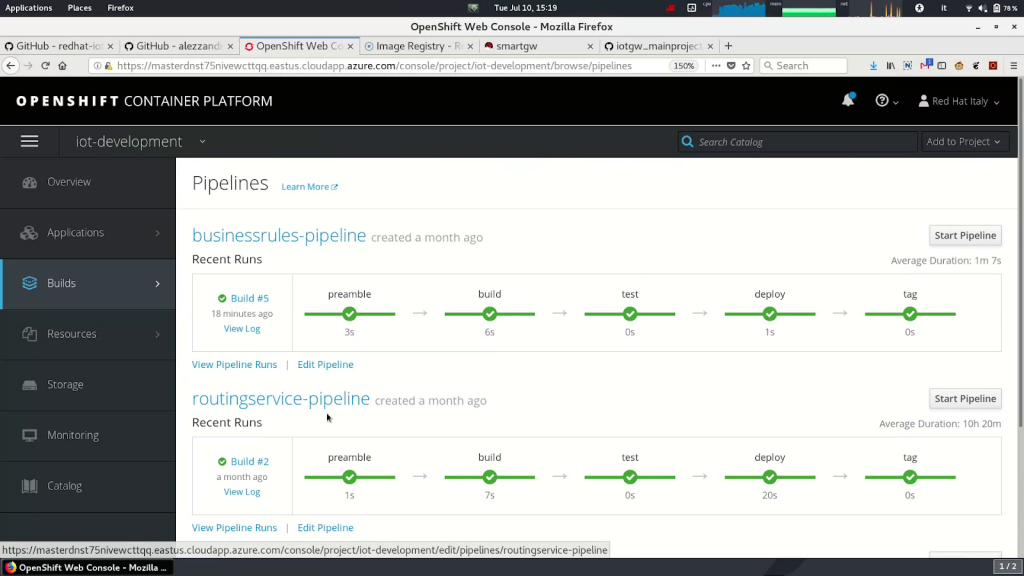Switch to the Image Registry browser tab
1024x576 pixels.
(x=417, y=46)
